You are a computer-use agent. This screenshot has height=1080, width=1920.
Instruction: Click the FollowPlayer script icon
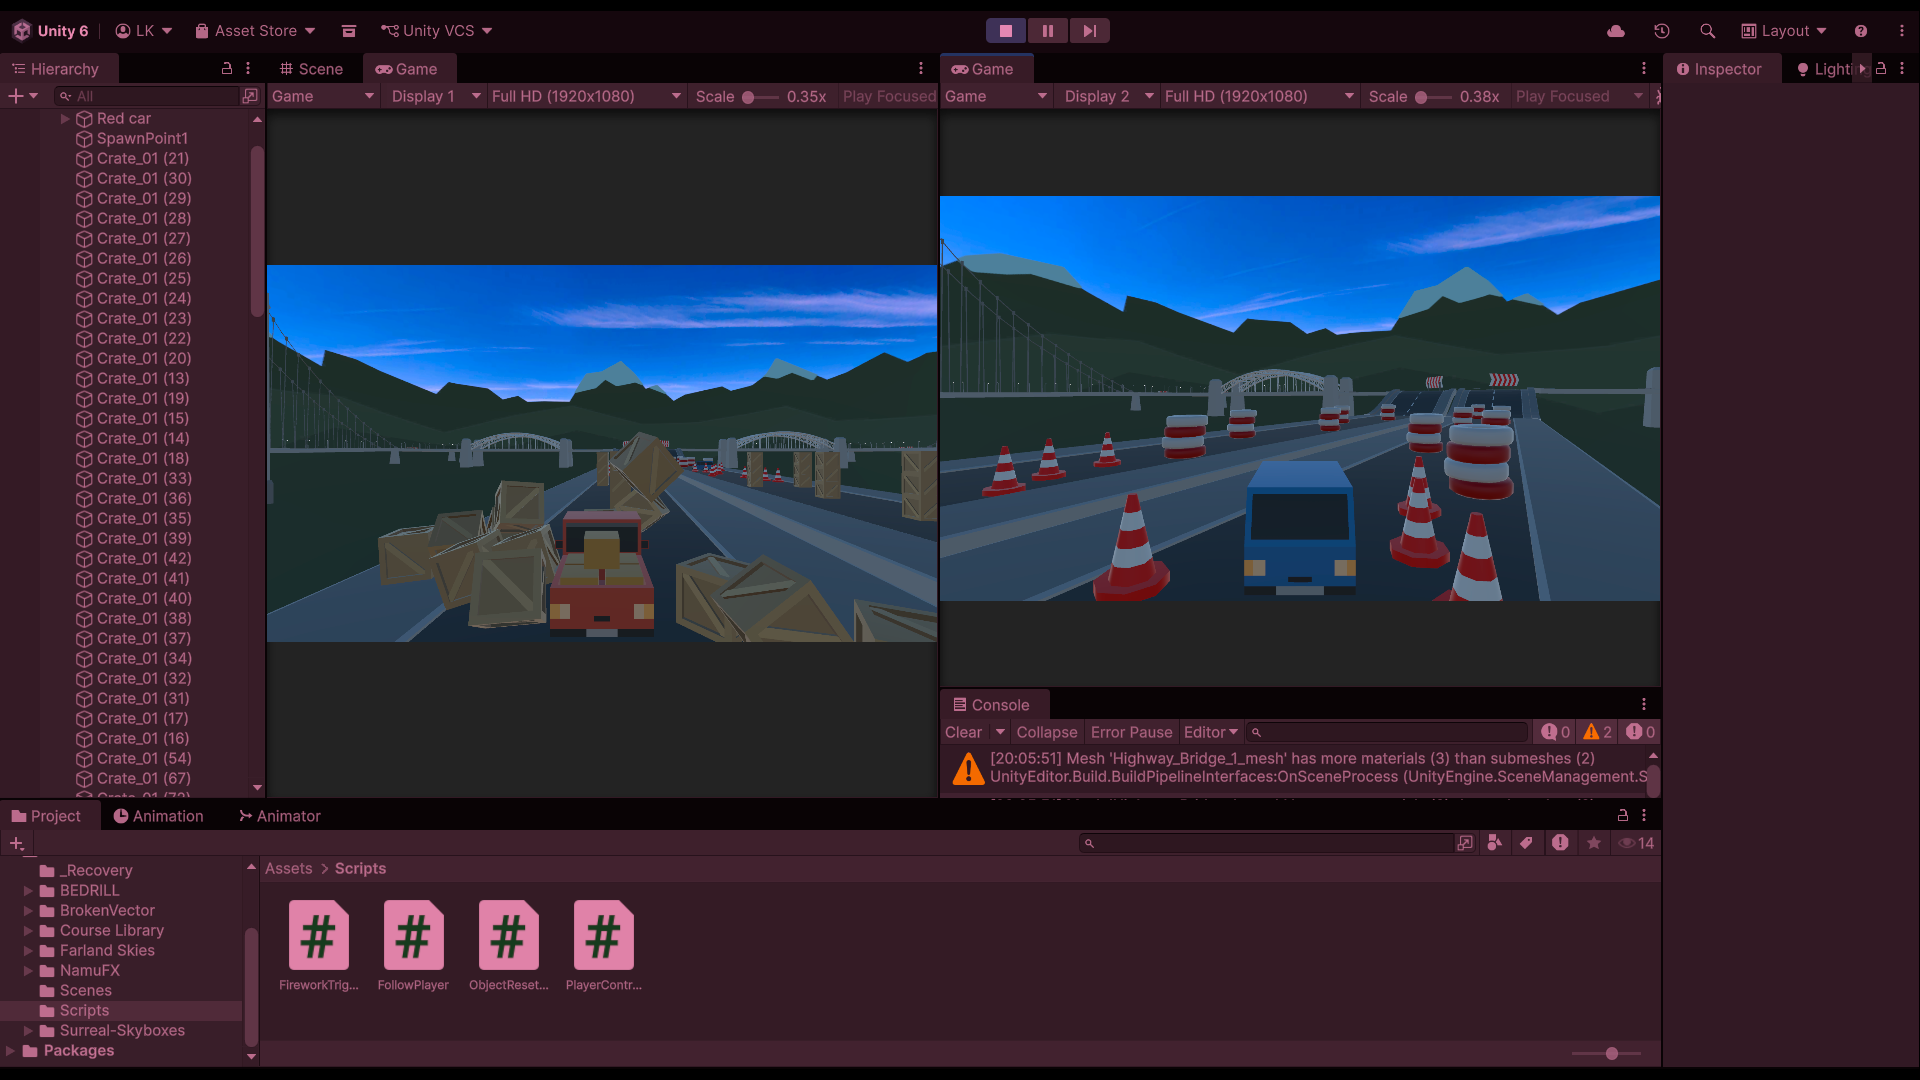413,936
